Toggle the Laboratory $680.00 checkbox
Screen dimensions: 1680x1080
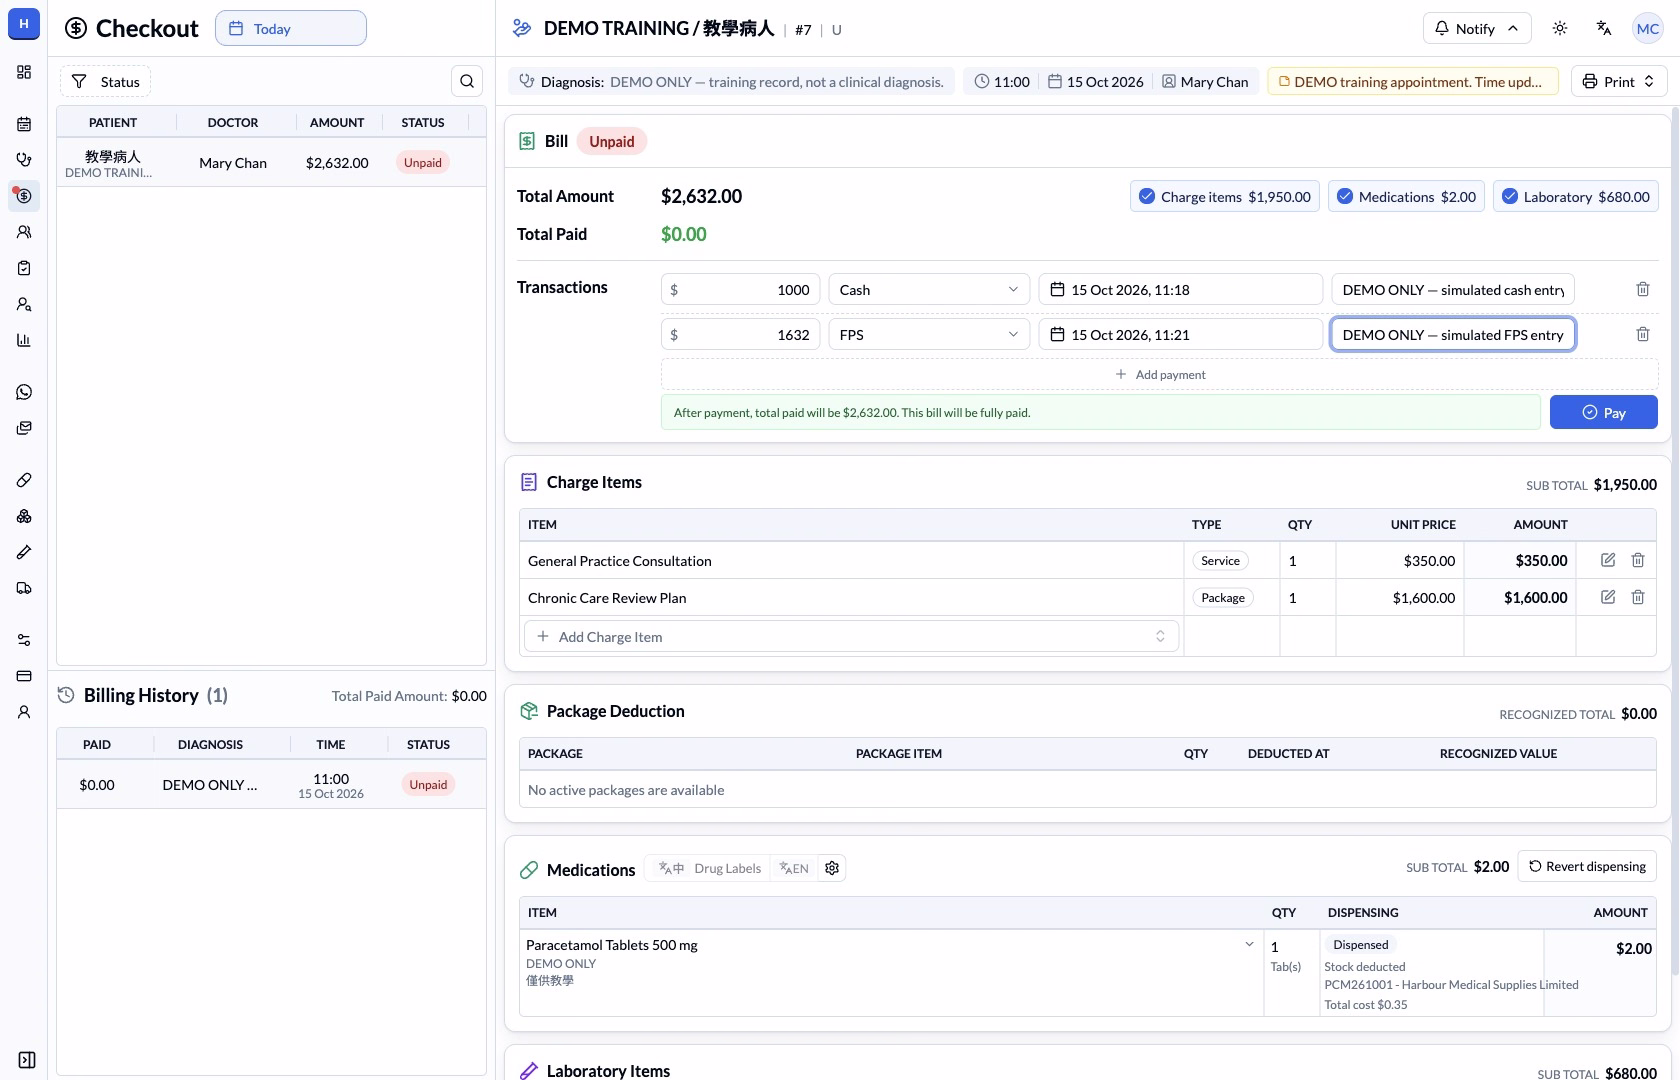1576,196
